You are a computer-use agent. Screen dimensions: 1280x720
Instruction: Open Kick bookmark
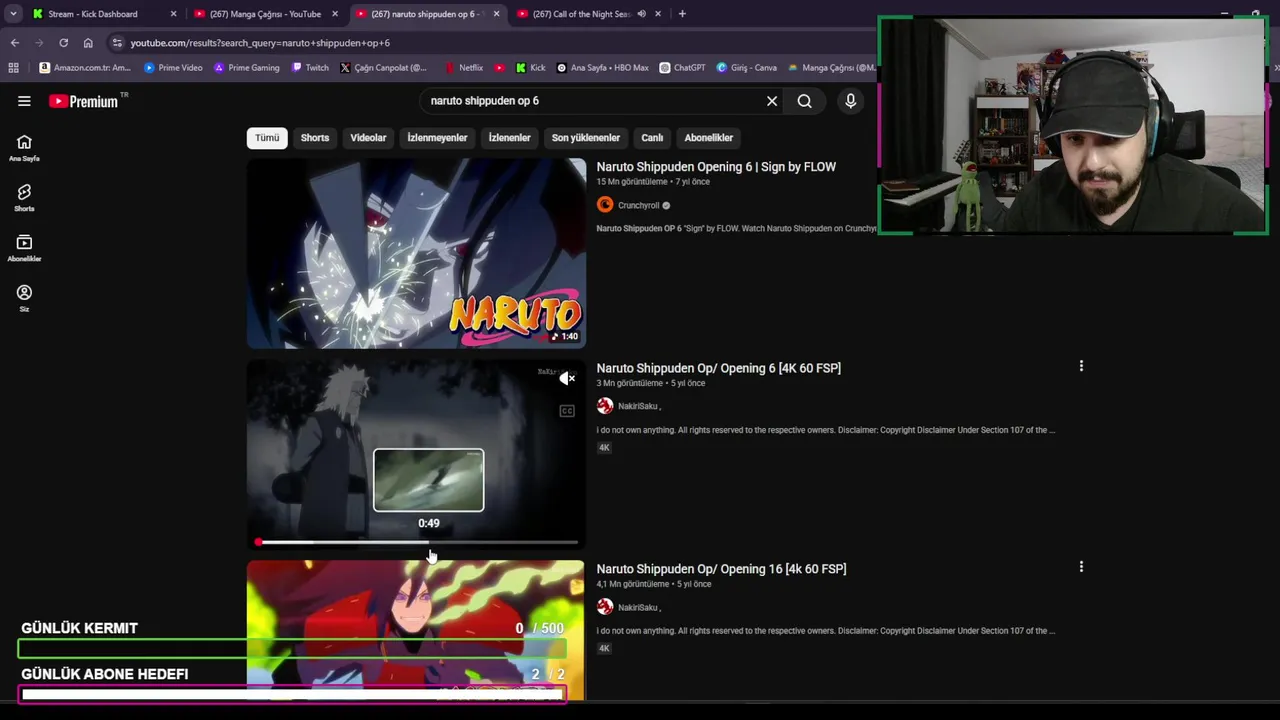point(531,68)
